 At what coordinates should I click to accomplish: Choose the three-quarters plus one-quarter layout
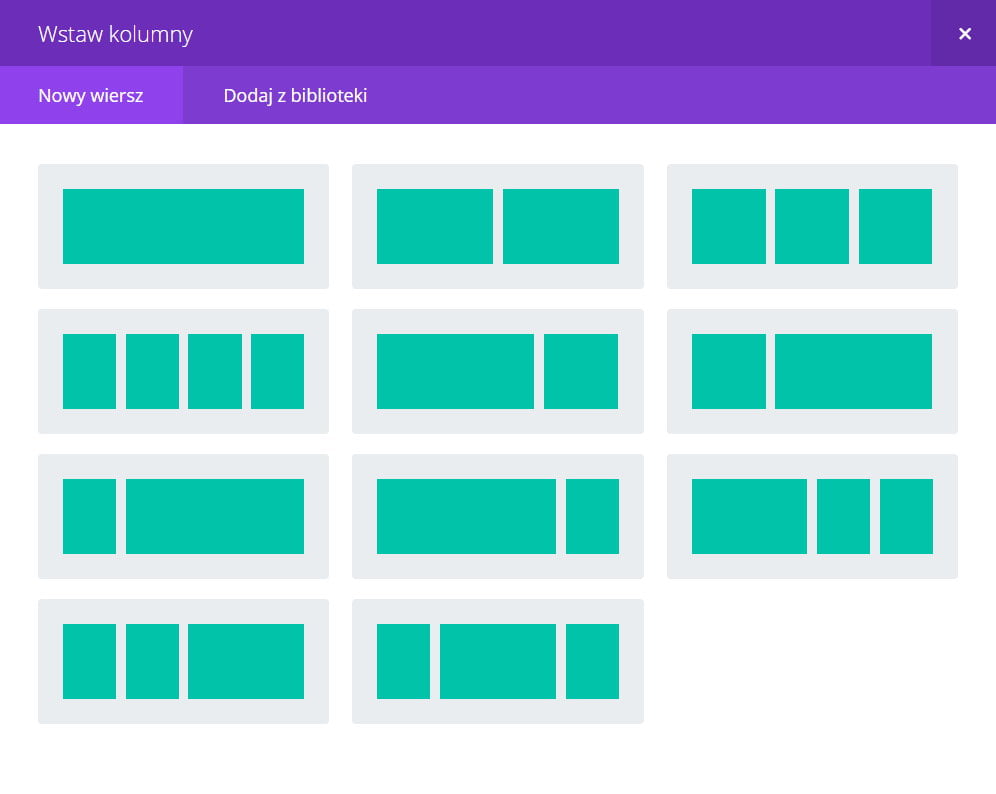(x=497, y=516)
